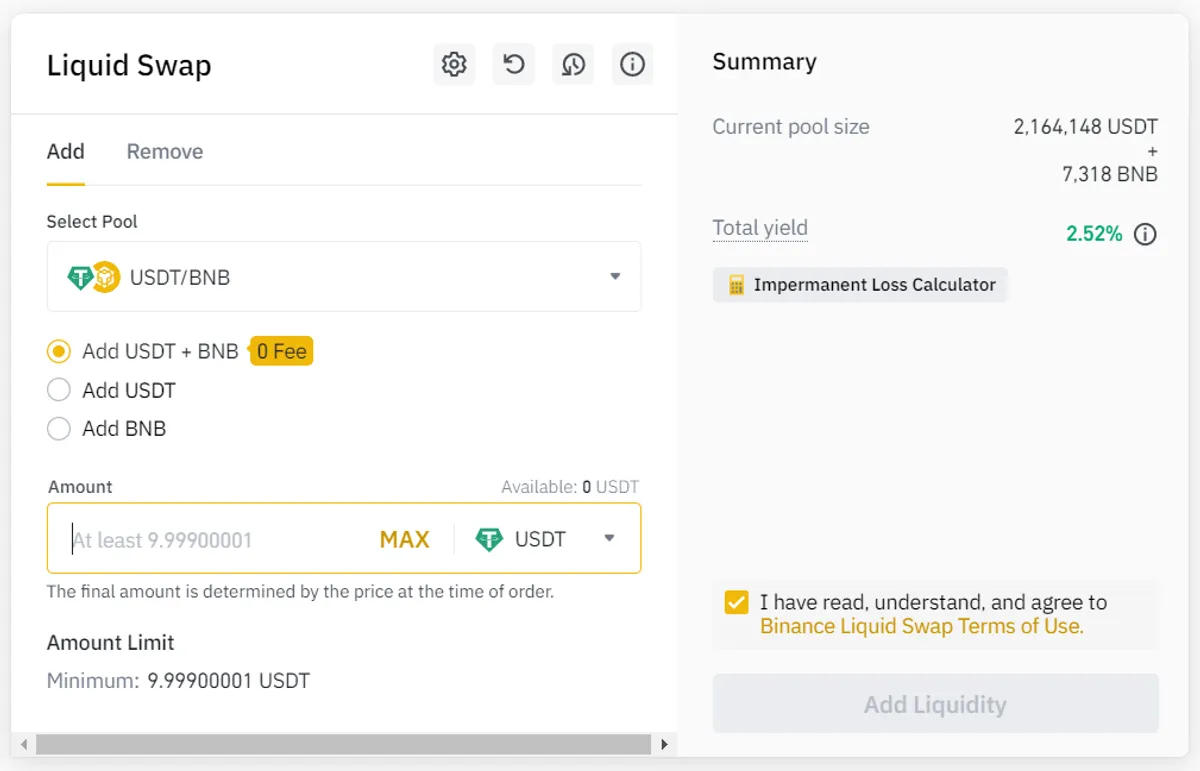Click the Total yield underlined label
This screenshot has width=1200, height=771.
tap(760, 228)
